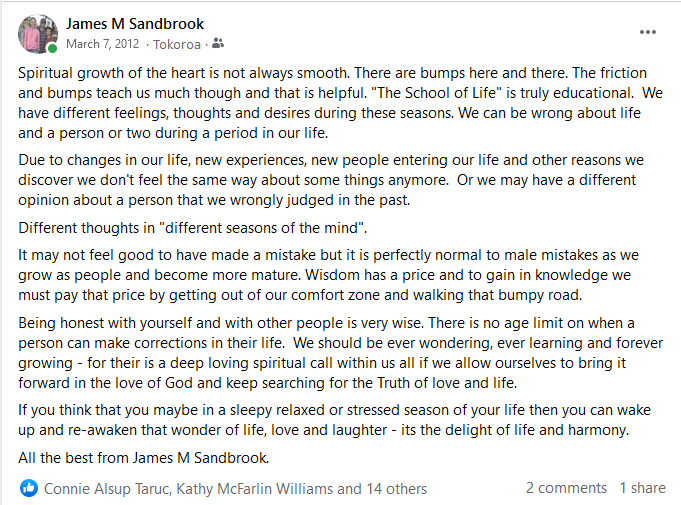681x505 pixels.
Task: Click the March 7, 2012 timestamp
Action: tap(103, 44)
